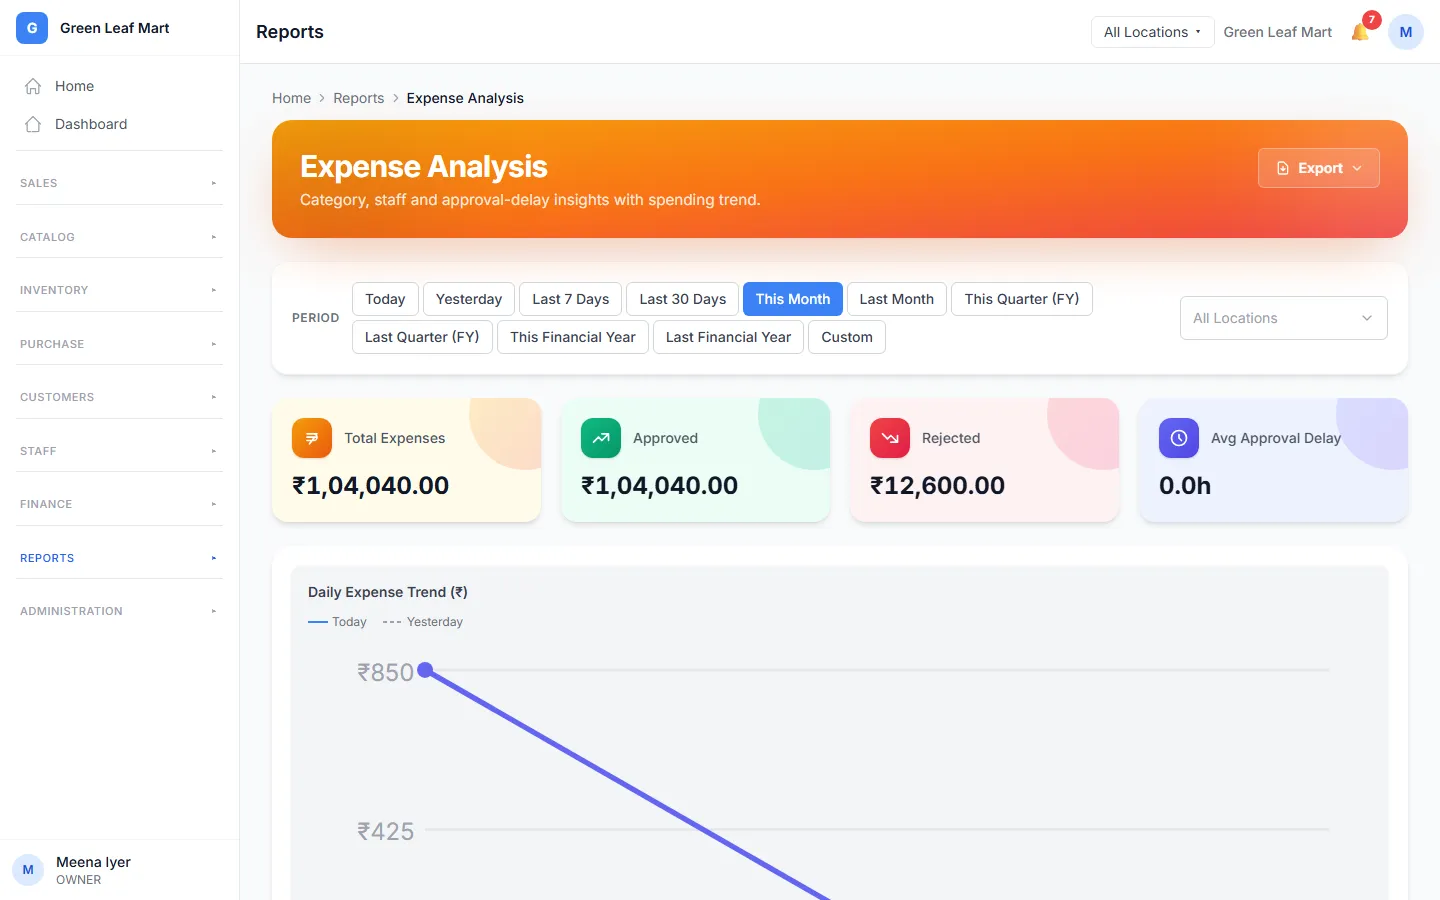Click the Home breadcrumb link
The width and height of the screenshot is (1440, 900).
point(291,98)
